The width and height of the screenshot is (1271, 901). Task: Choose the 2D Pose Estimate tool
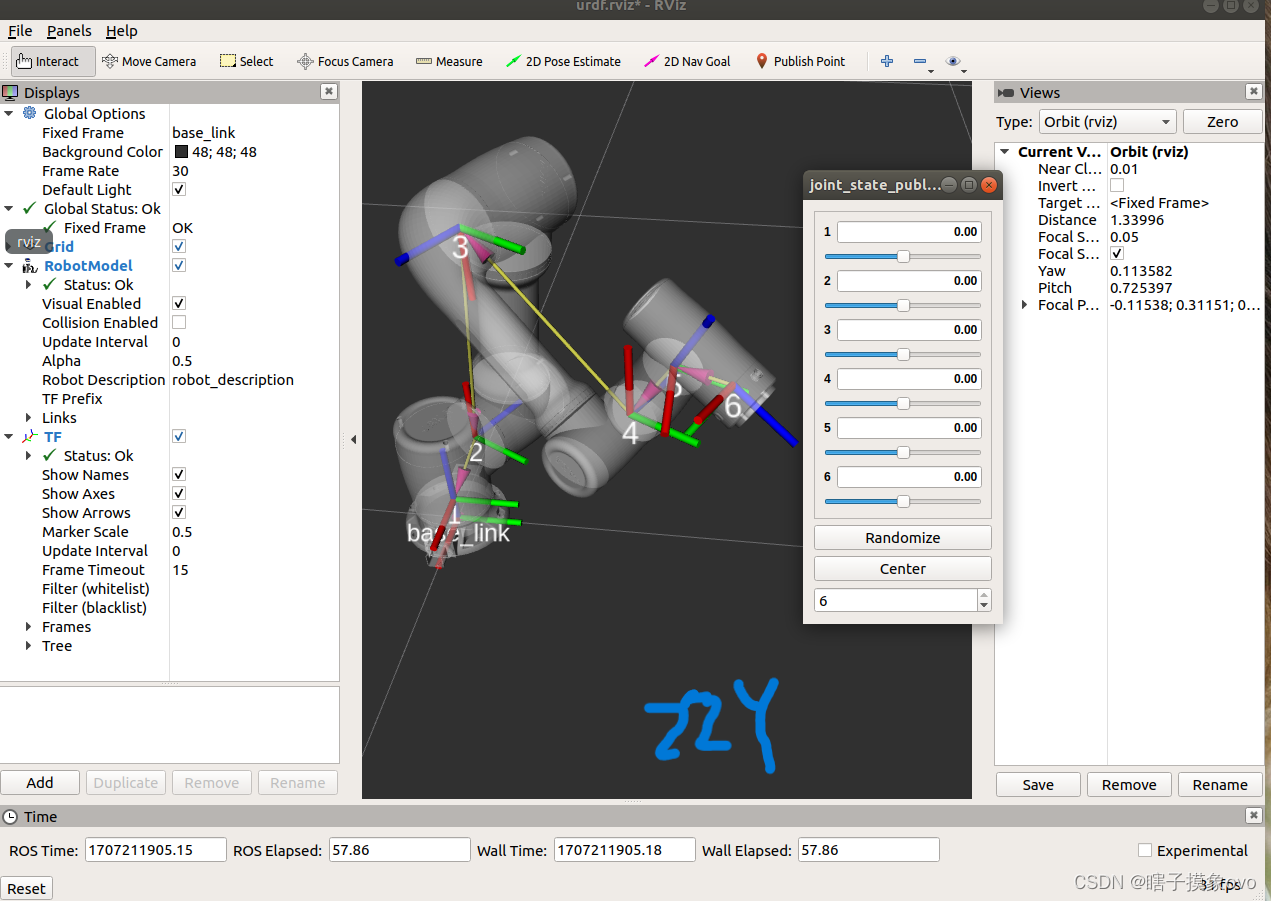pyautogui.click(x=563, y=61)
